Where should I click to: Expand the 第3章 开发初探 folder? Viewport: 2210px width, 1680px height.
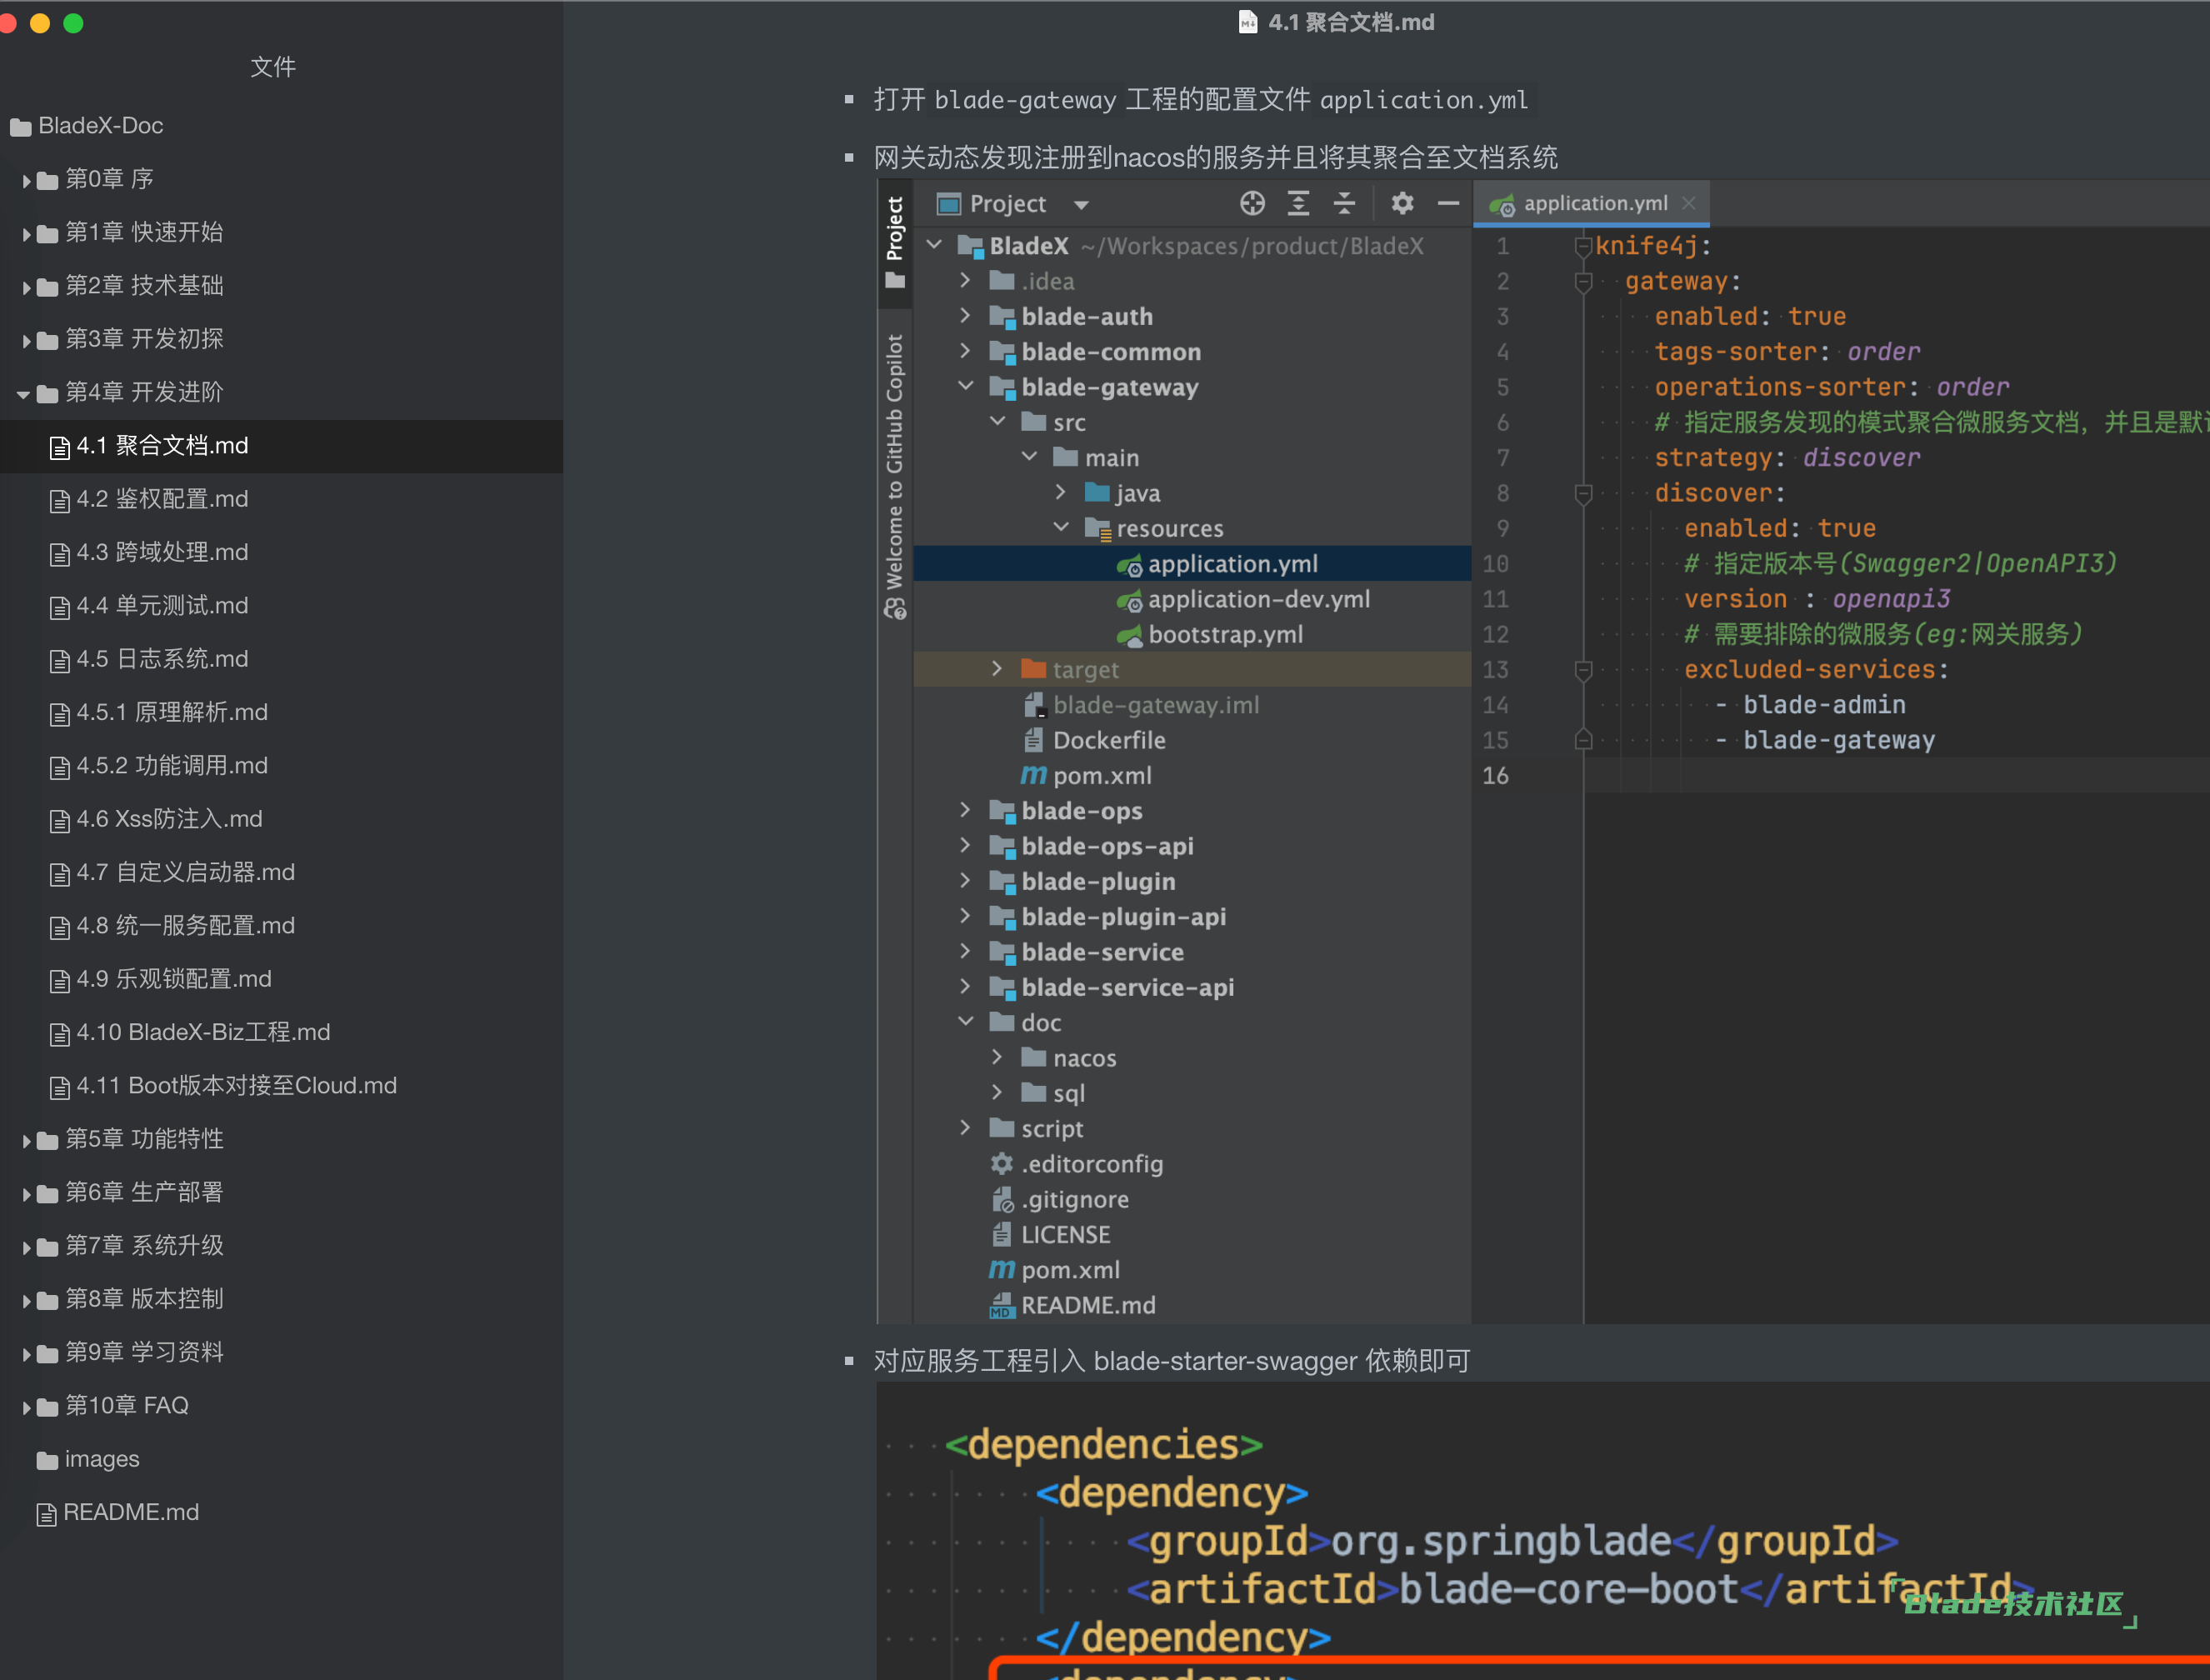point(26,341)
